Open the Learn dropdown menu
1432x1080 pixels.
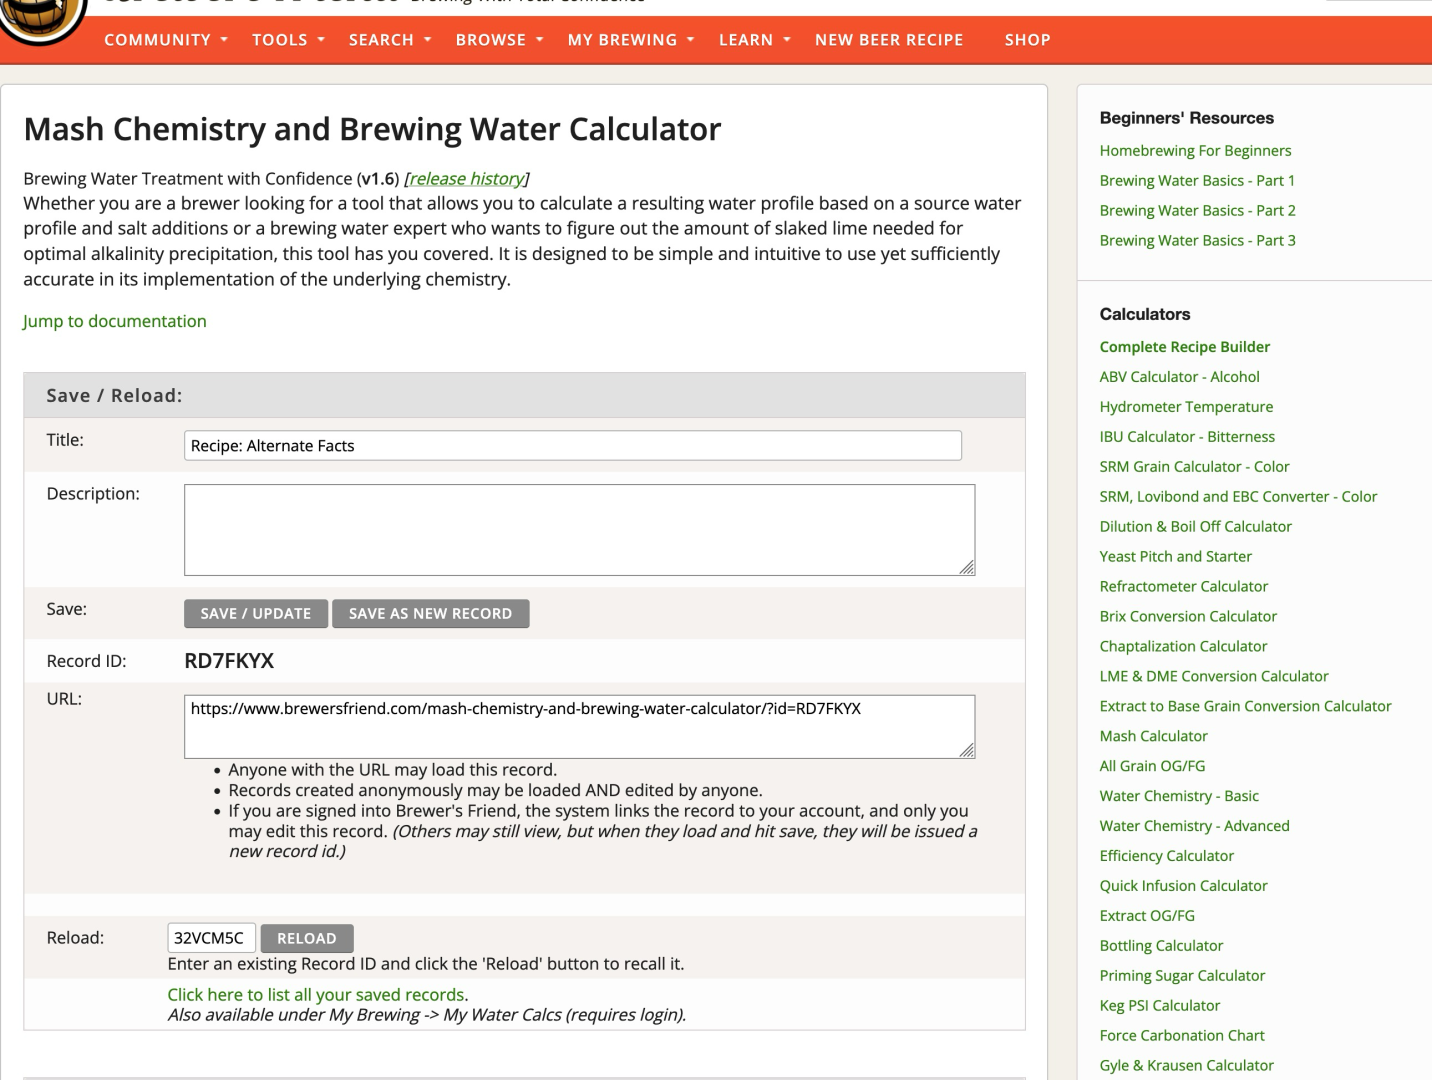click(754, 40)
